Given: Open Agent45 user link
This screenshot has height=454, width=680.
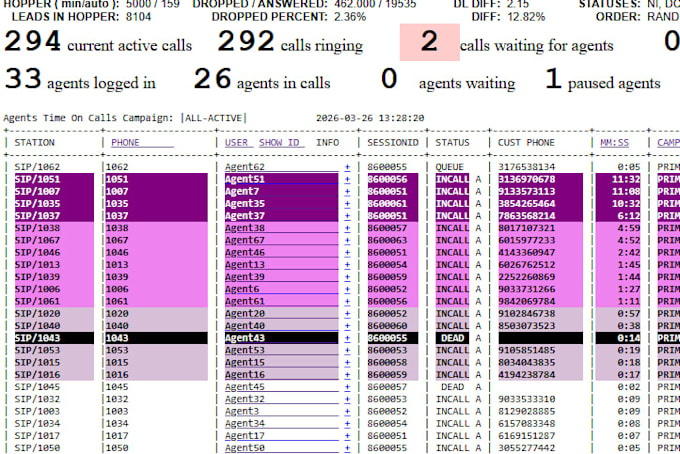Looking at the screenshot, I should 281,387.
